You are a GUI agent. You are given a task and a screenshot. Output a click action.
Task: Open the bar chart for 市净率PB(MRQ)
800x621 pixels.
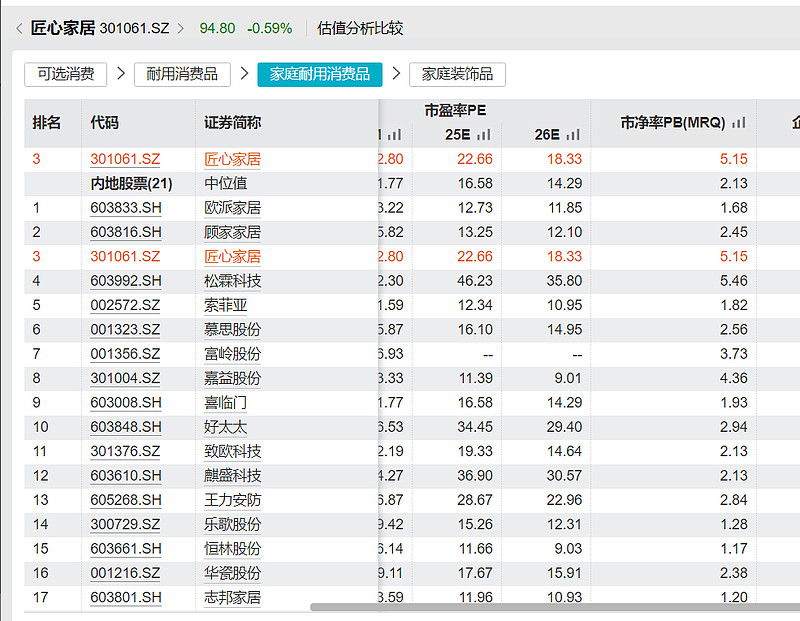(739, 123)
